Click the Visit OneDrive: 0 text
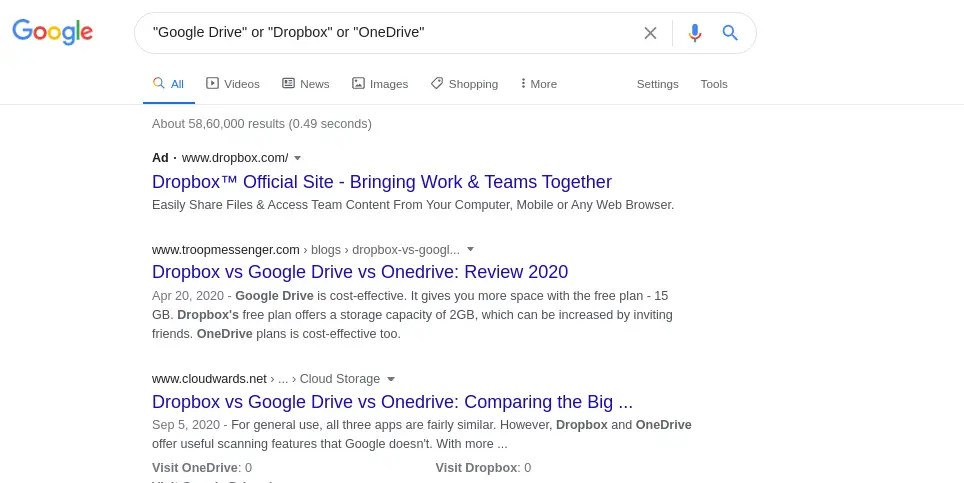 coord(202,468)
